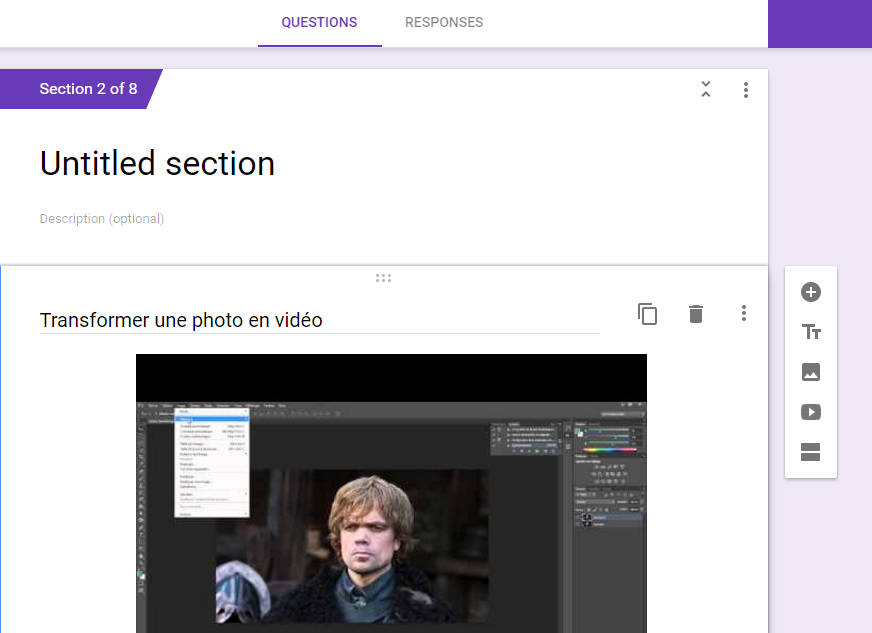The height and width of the screenshot is (633, 872).
Task: Add a video using sidebar icon
Action: coord(811,412)
